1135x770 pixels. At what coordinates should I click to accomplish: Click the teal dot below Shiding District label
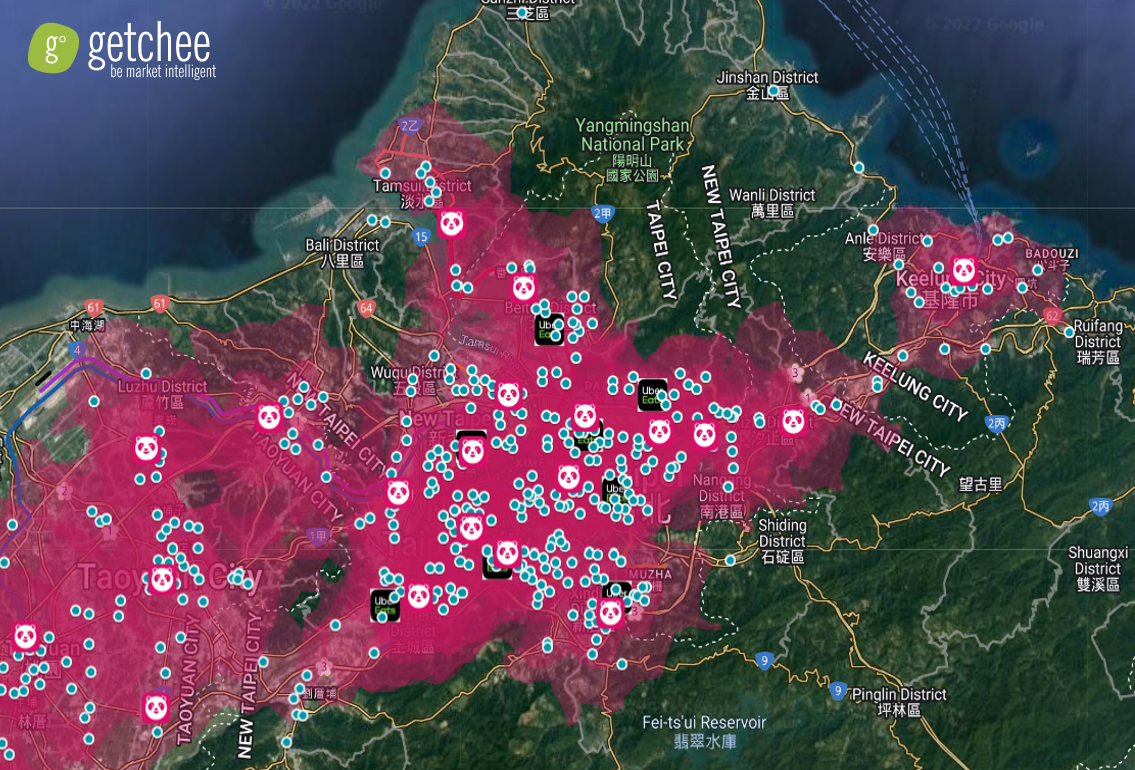[730, 560]
